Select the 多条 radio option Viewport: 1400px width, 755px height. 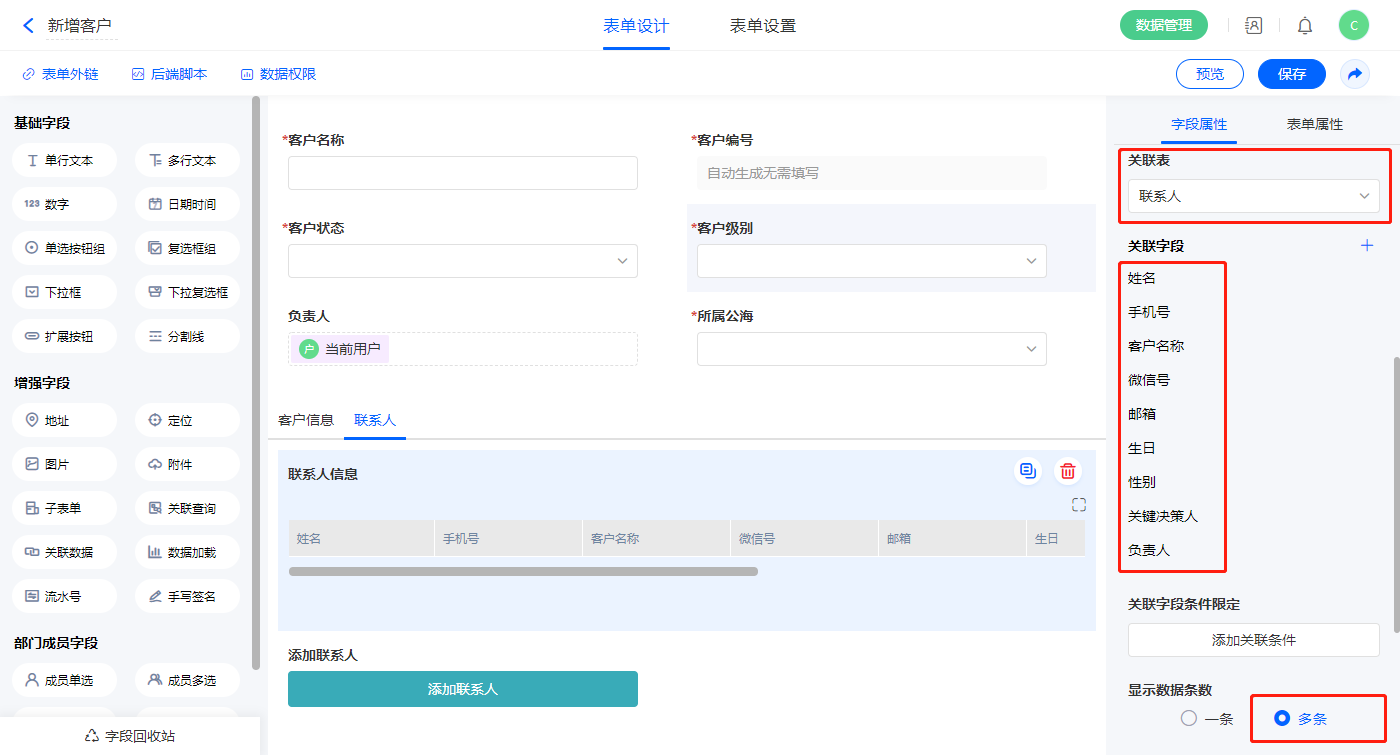click(1282, 718)
